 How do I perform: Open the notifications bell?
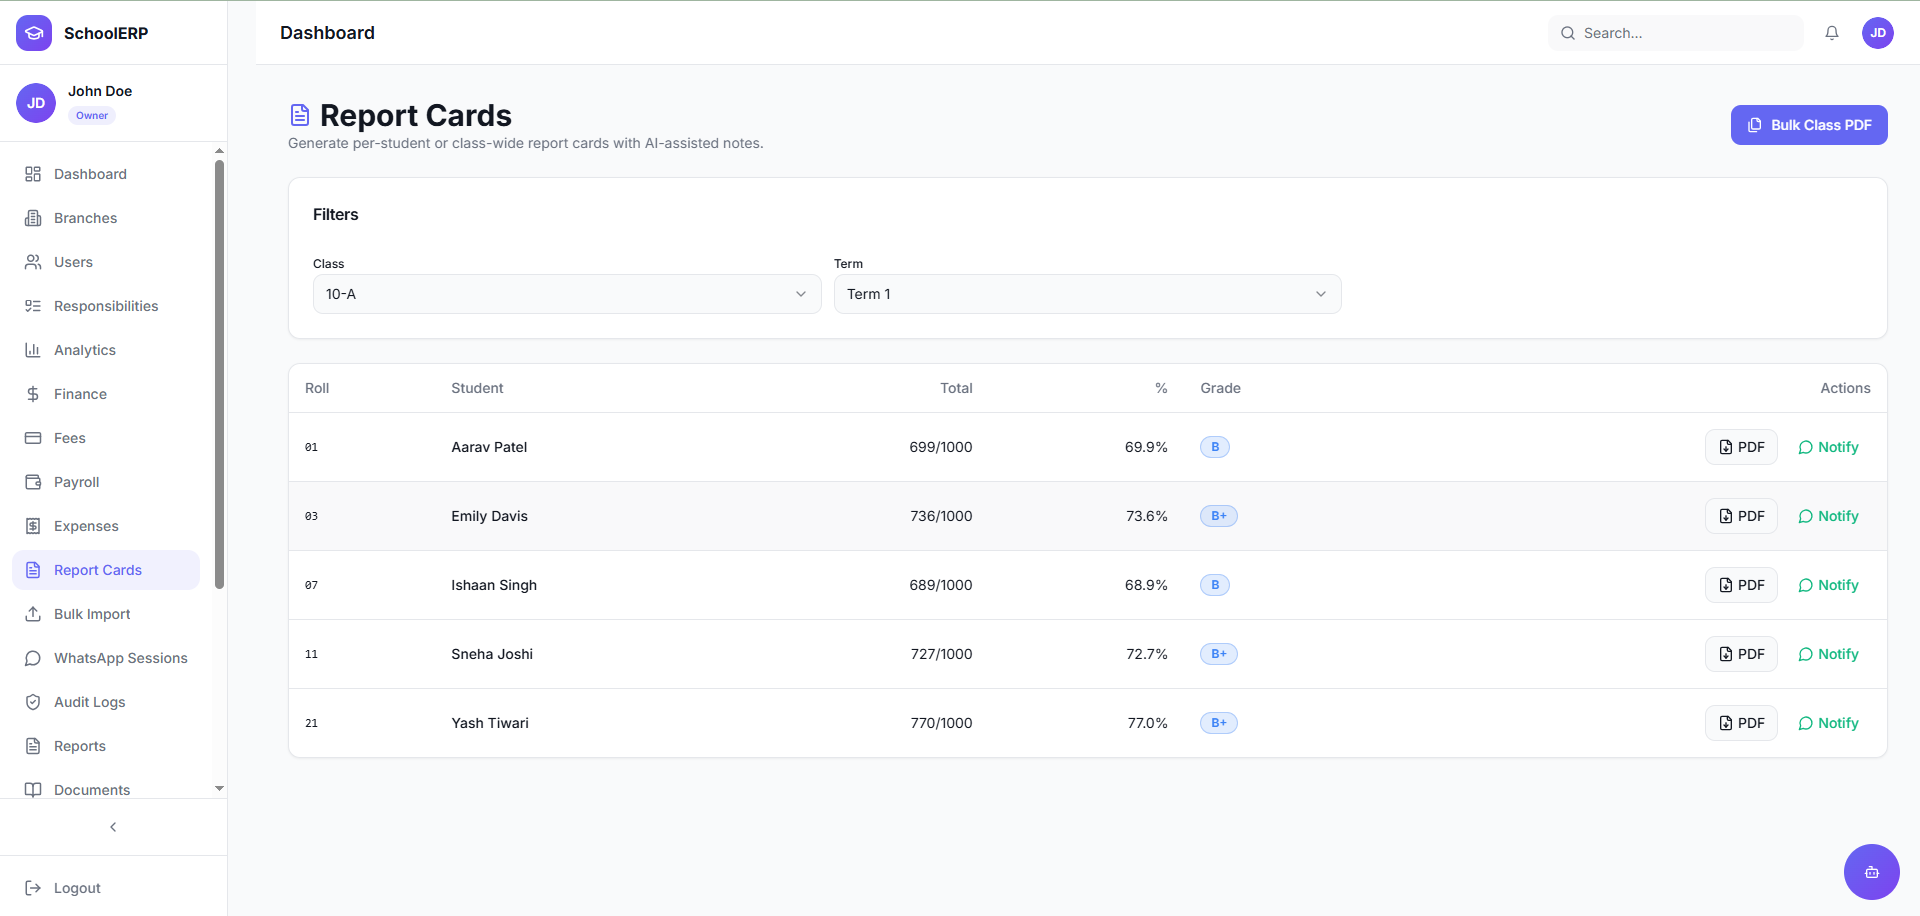click(x=1832, y=33)
